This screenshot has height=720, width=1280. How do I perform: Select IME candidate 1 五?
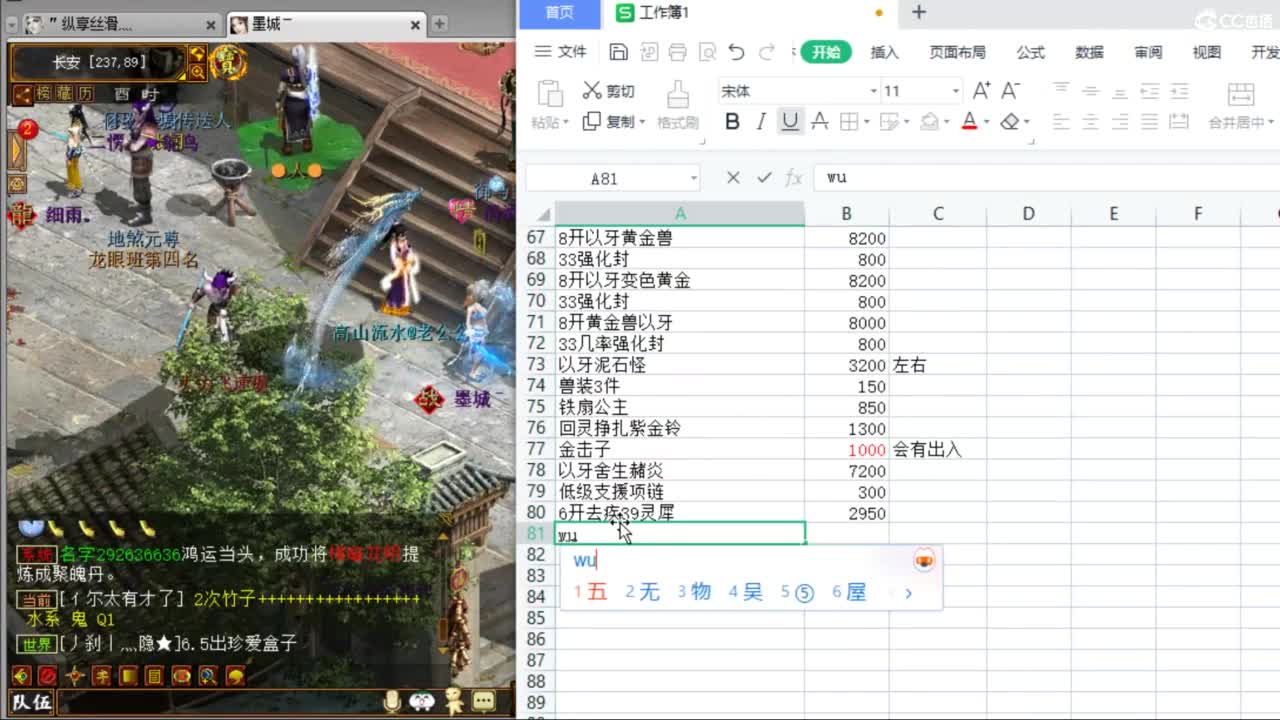click(x=590, y=592)
